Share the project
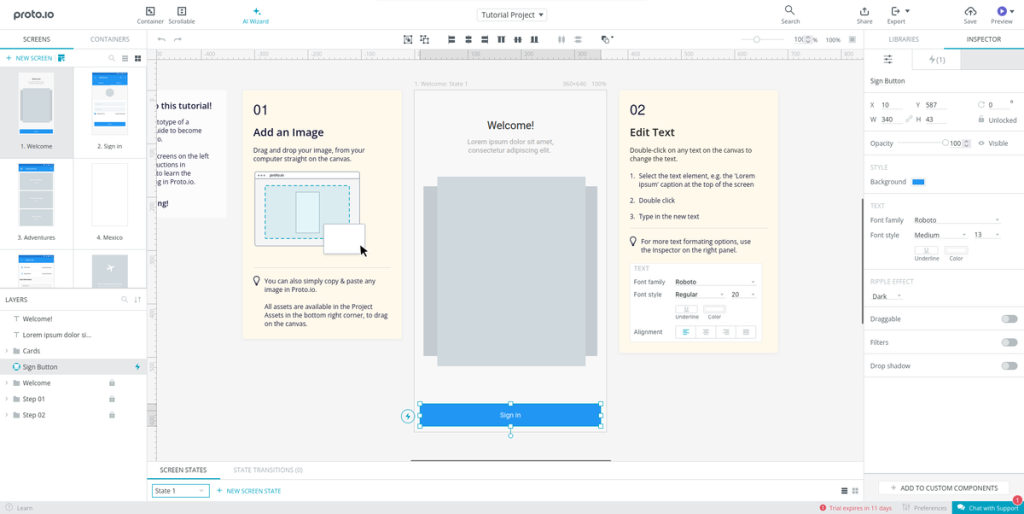 (865, 15)
